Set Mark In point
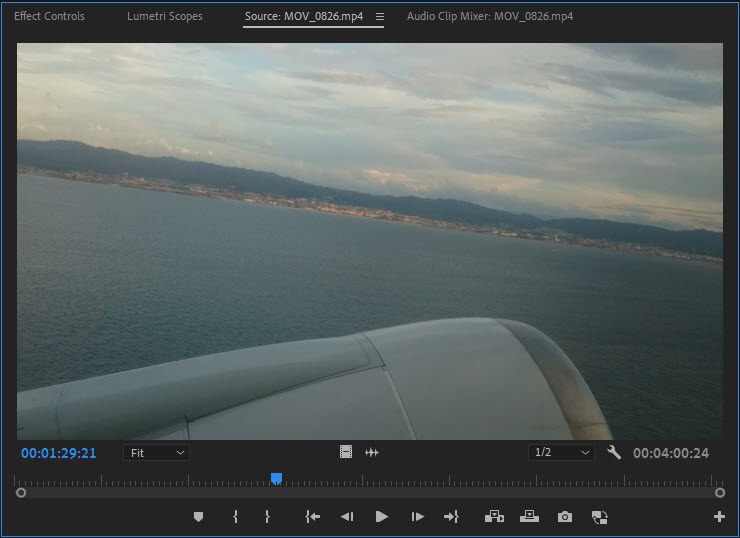This screenshot has width=740, height=538. click(x=235, y=517)
